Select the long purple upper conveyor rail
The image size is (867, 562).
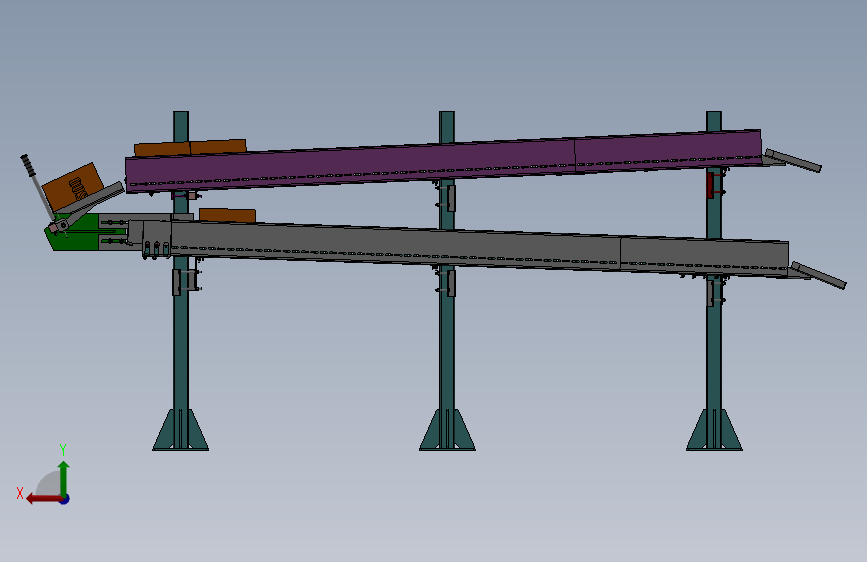pyautogui.click(x=351, y=165)
